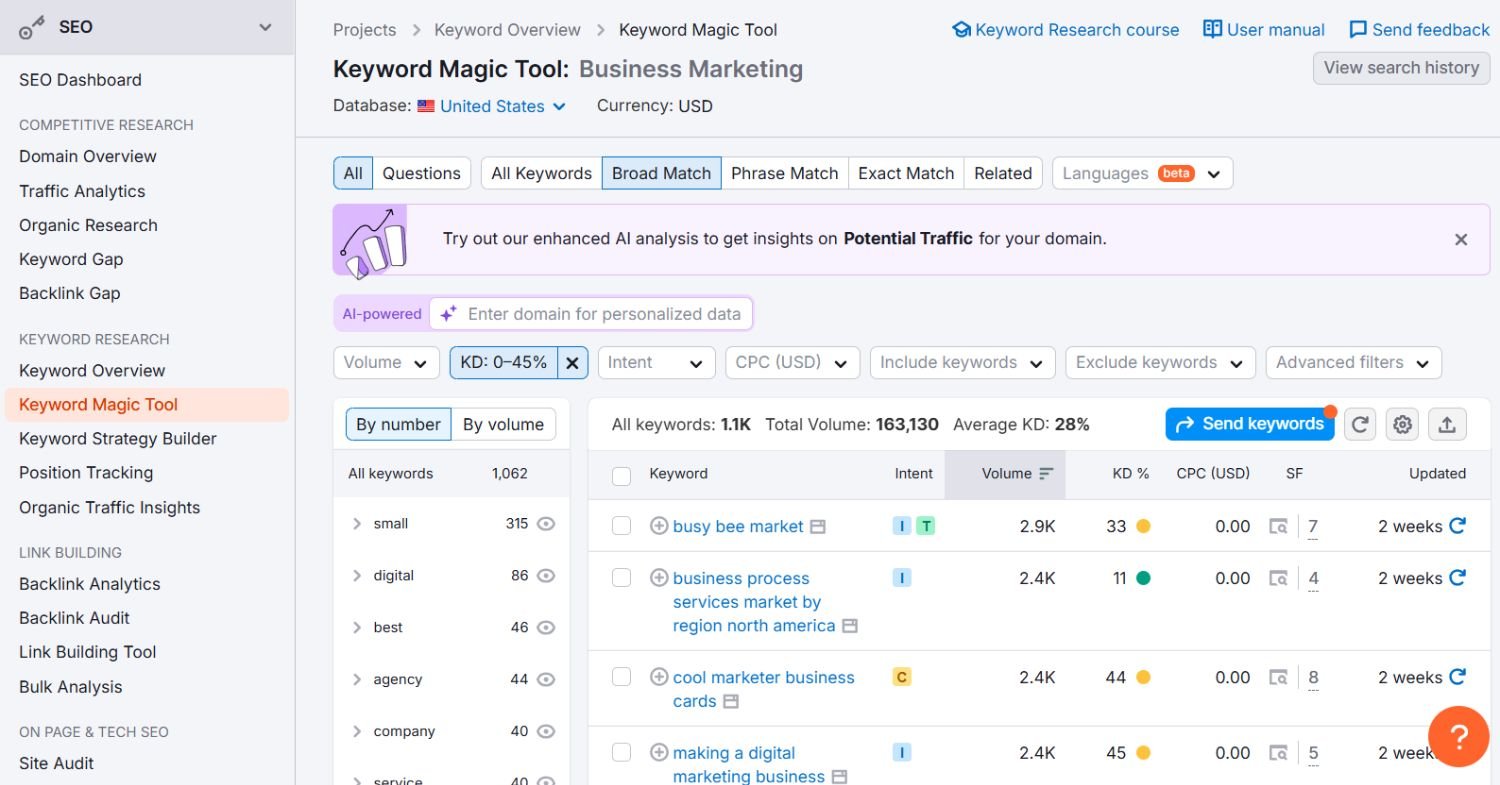This screenshot has height=785, width=1500.
Task: Click add icon beside cool marketer business cards
Action: click(659, 677)
